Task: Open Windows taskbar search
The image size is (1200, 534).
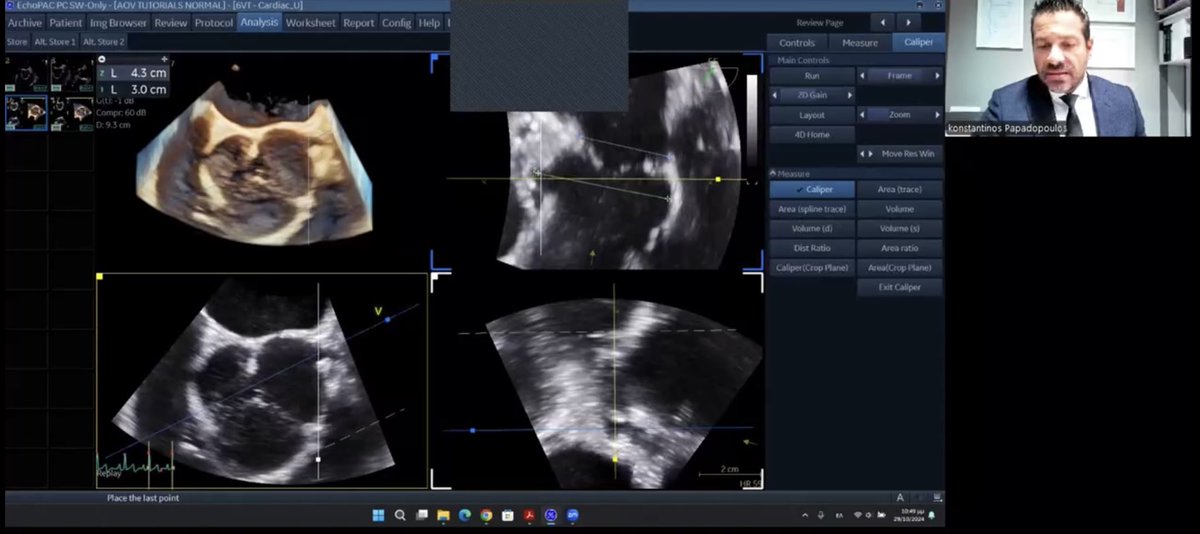Action: [x=400, y=515]
